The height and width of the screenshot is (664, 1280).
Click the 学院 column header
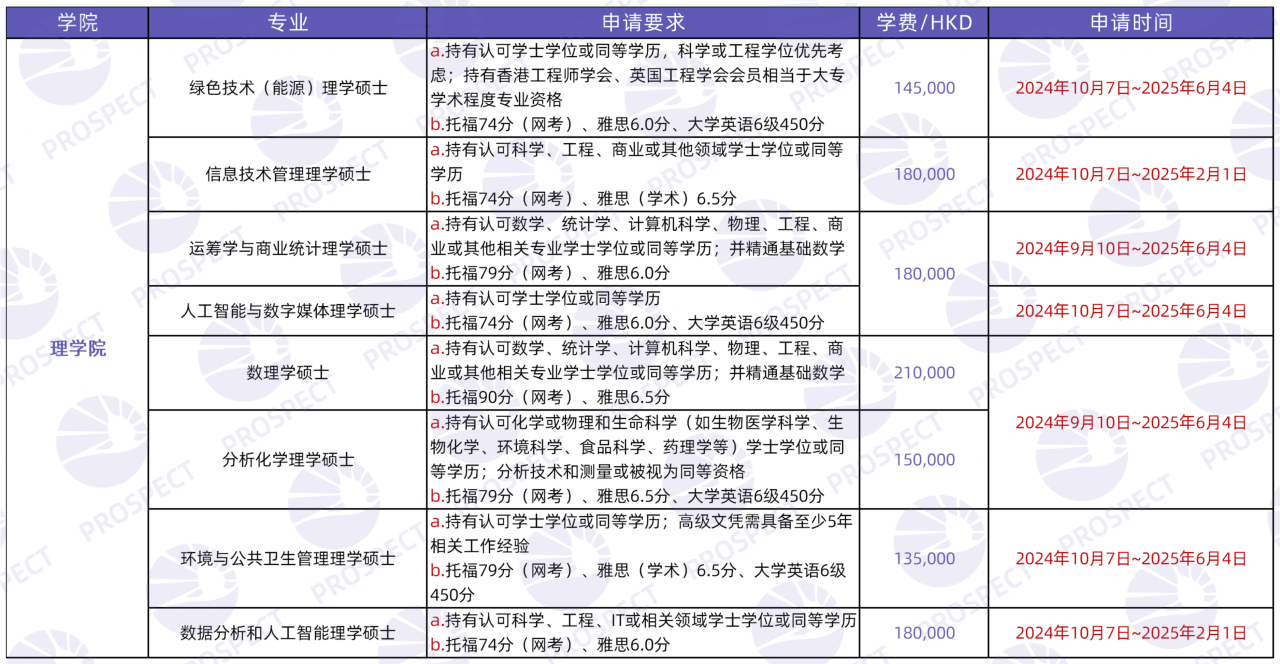pos(77,22)
